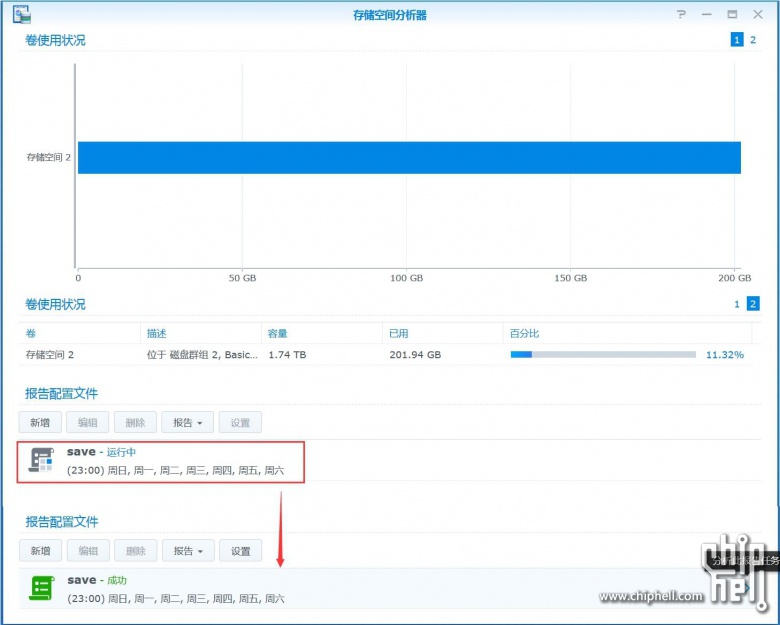This screenshot has width=780, height=625.
Task: Open the 报告 dropdown above the successful save profile
Action: pyautogui.click(x=188, y=551)
